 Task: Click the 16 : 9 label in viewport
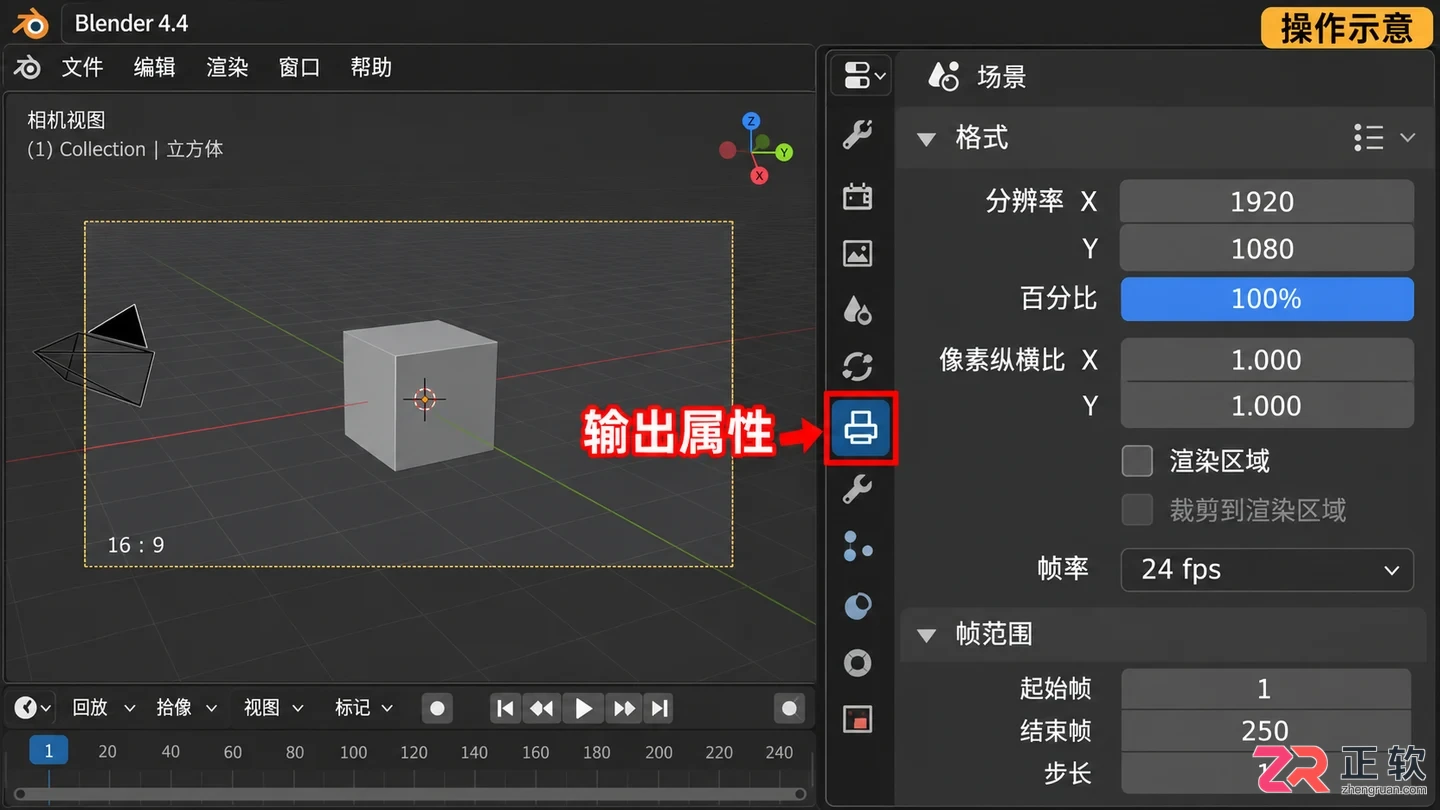click(x=136, y=545)
